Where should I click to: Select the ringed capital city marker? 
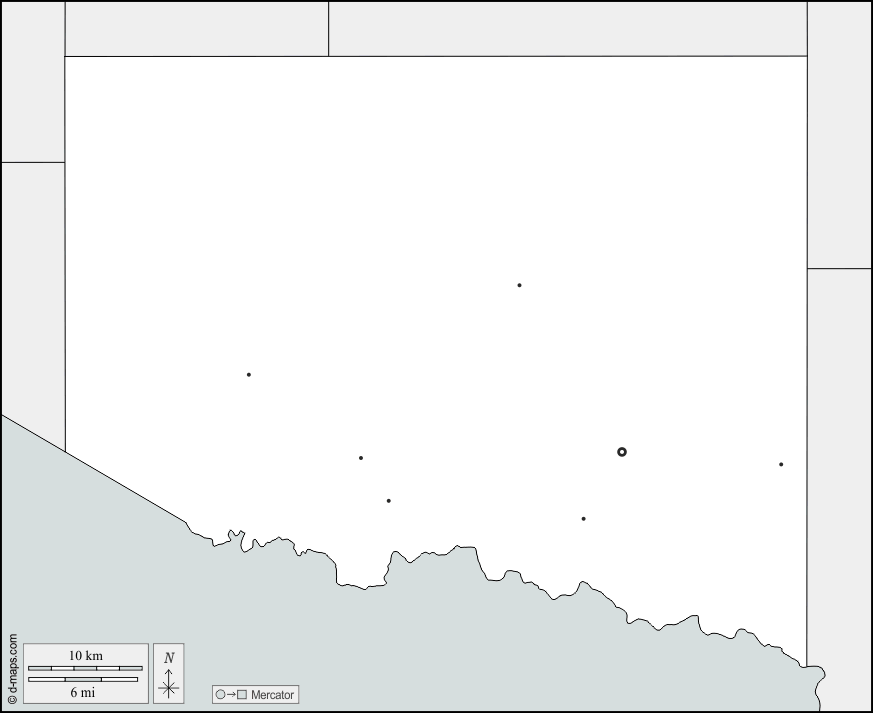(x=622, y=452)
